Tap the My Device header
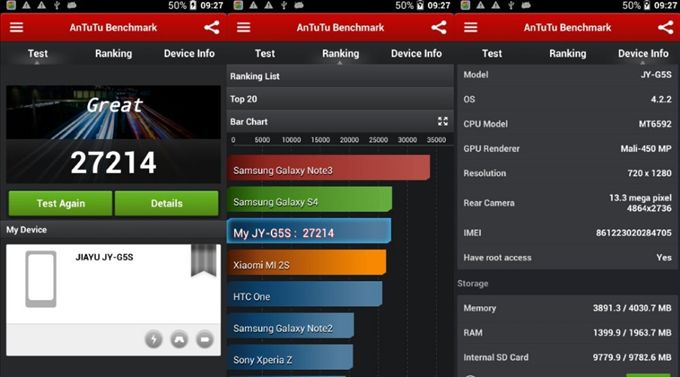This screenshot has width=680, height=377. (x=113, y=230)
